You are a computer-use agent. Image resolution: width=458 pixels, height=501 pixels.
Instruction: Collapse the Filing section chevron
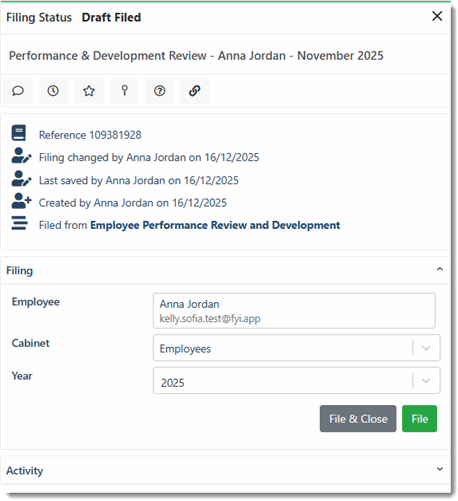[440, 269]
